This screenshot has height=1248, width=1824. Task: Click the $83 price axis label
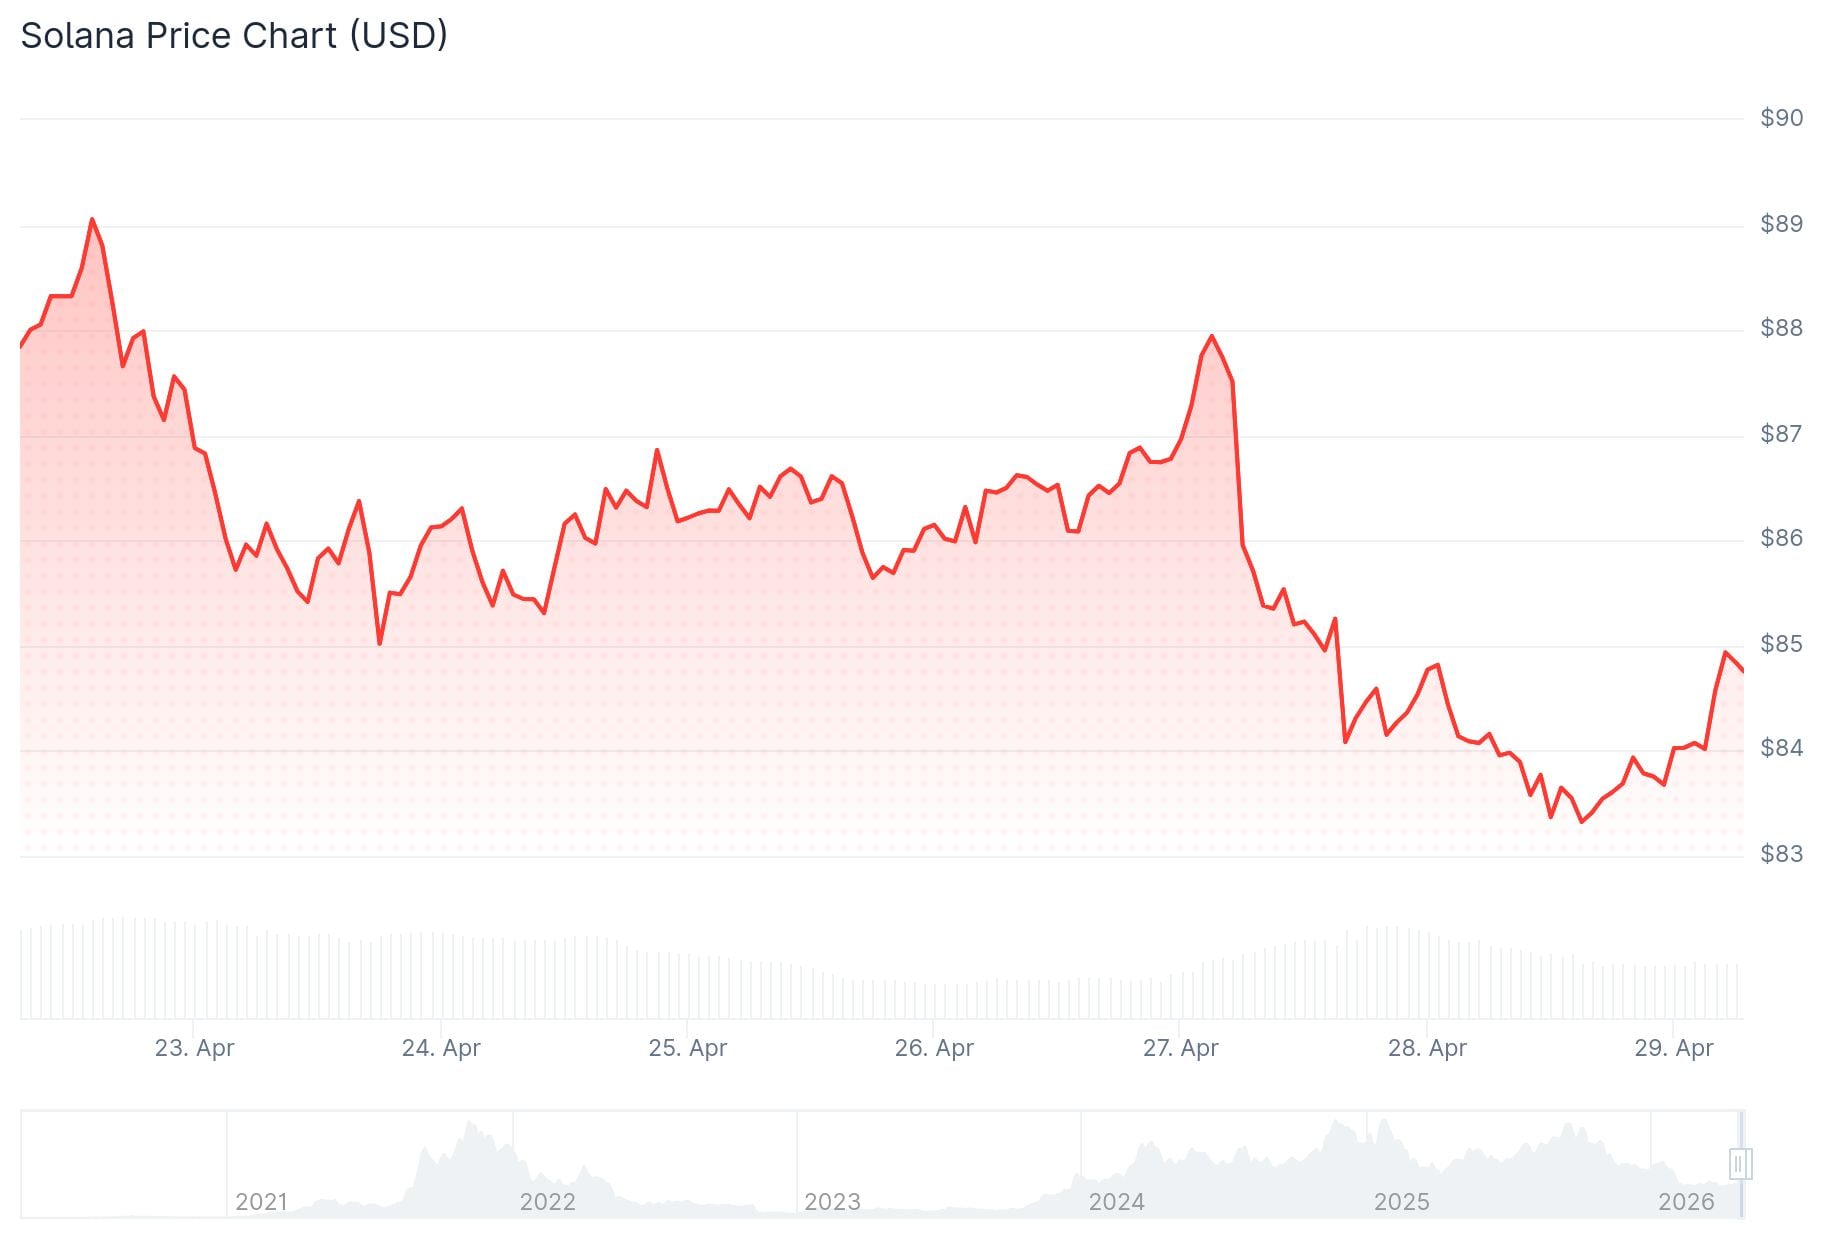pos(1781,854)
